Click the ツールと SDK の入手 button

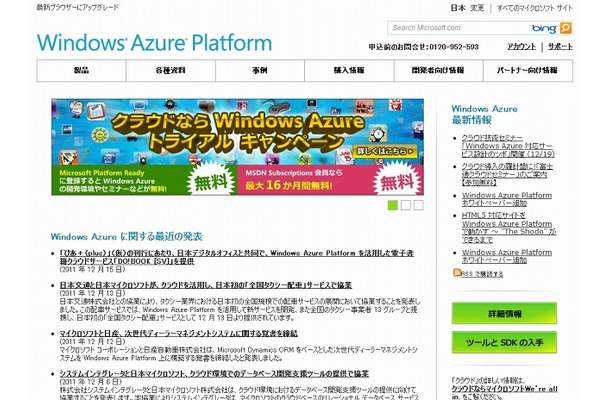click(x=504, y=342)
